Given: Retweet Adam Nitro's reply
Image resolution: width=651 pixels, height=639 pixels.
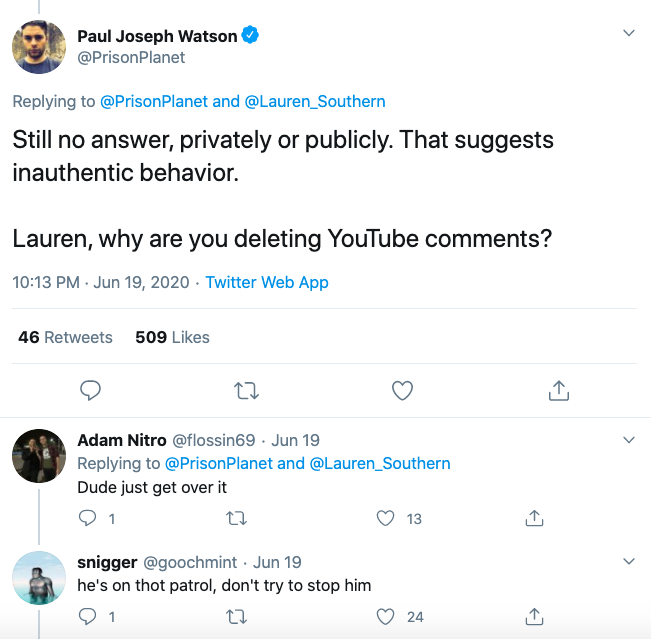Looking at the screenshot, I should (x=237, y=518).
